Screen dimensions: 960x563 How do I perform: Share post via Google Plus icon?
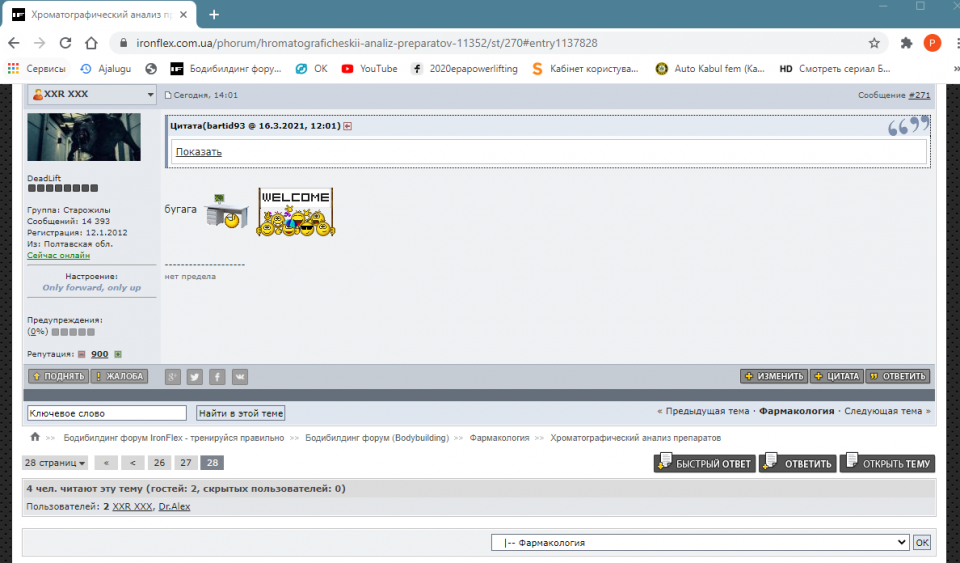point(173,377)
